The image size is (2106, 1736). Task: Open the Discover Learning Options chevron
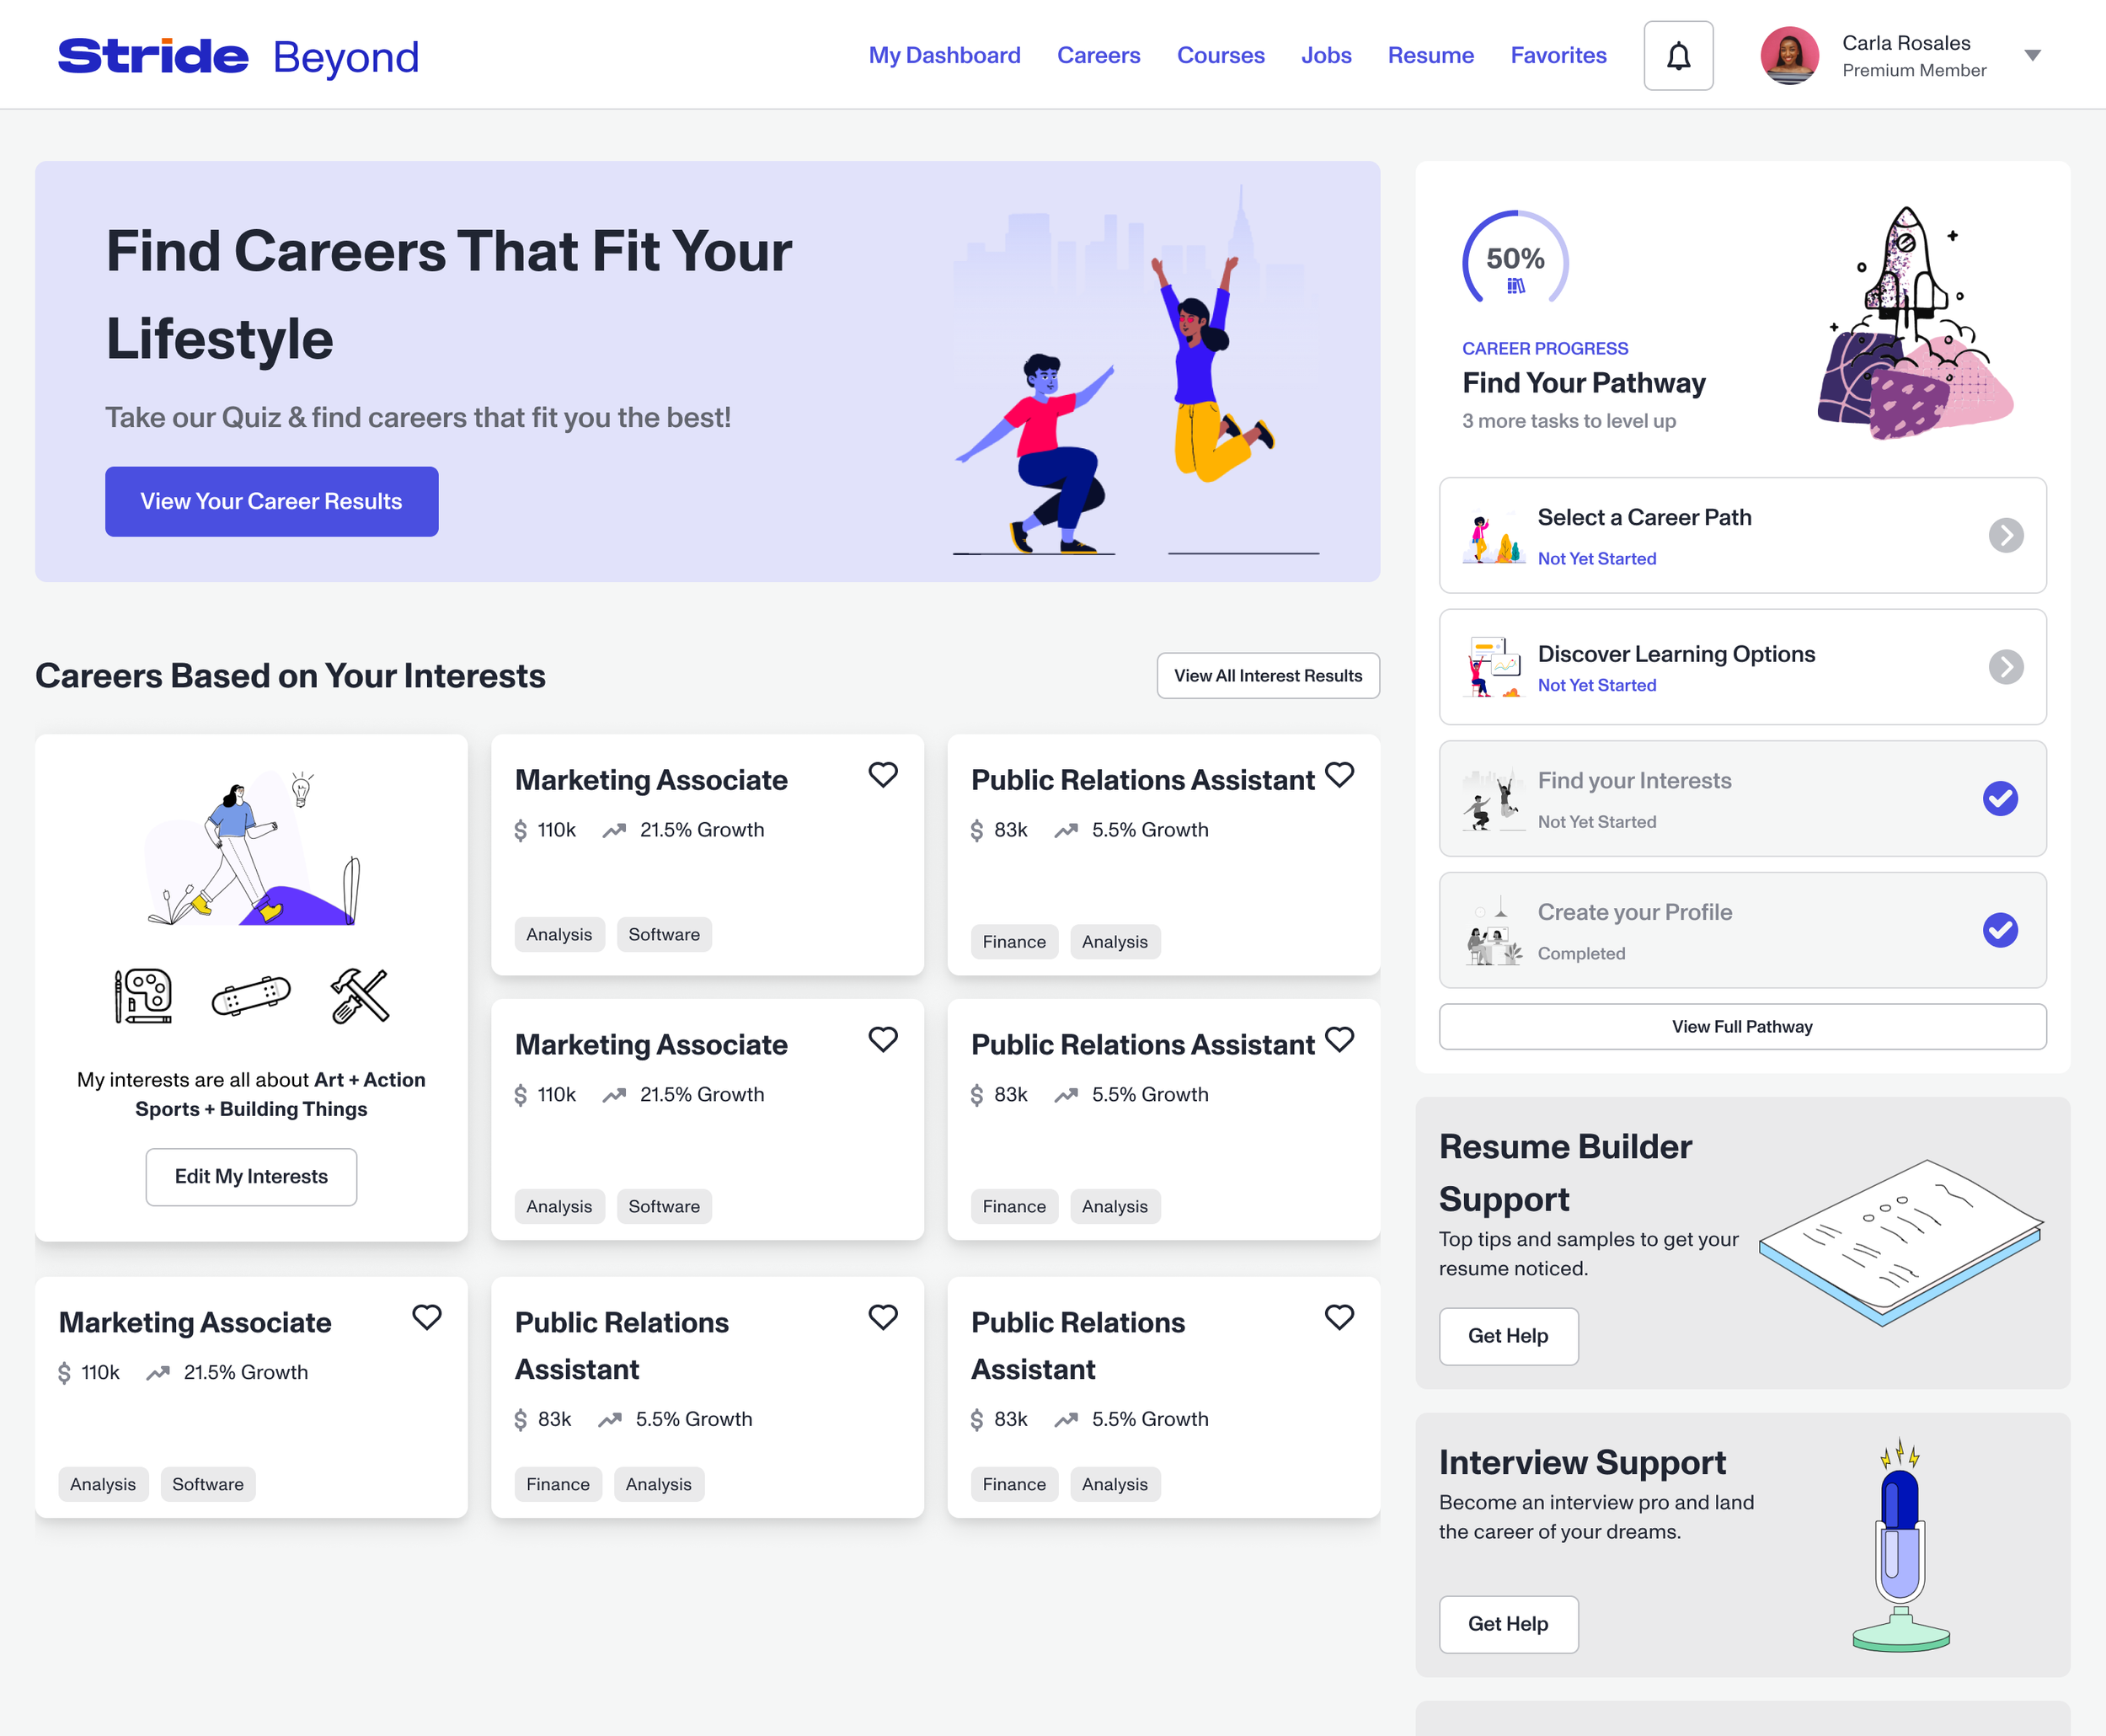coord(2005,667)
